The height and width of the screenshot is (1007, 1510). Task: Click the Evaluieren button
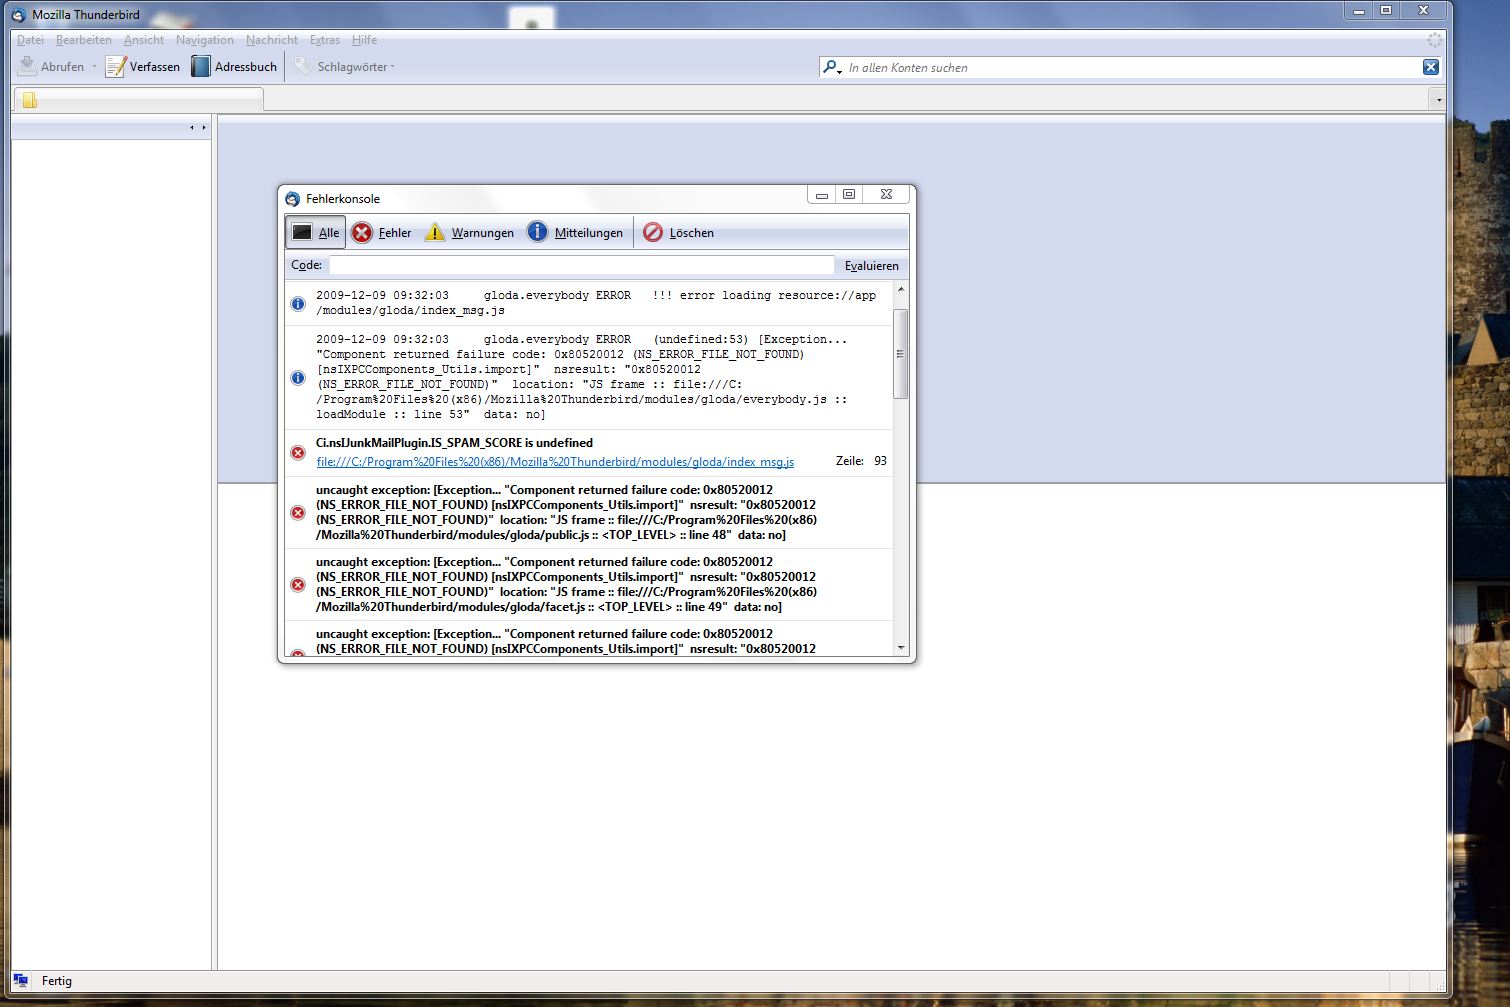(x=872, y=266)
